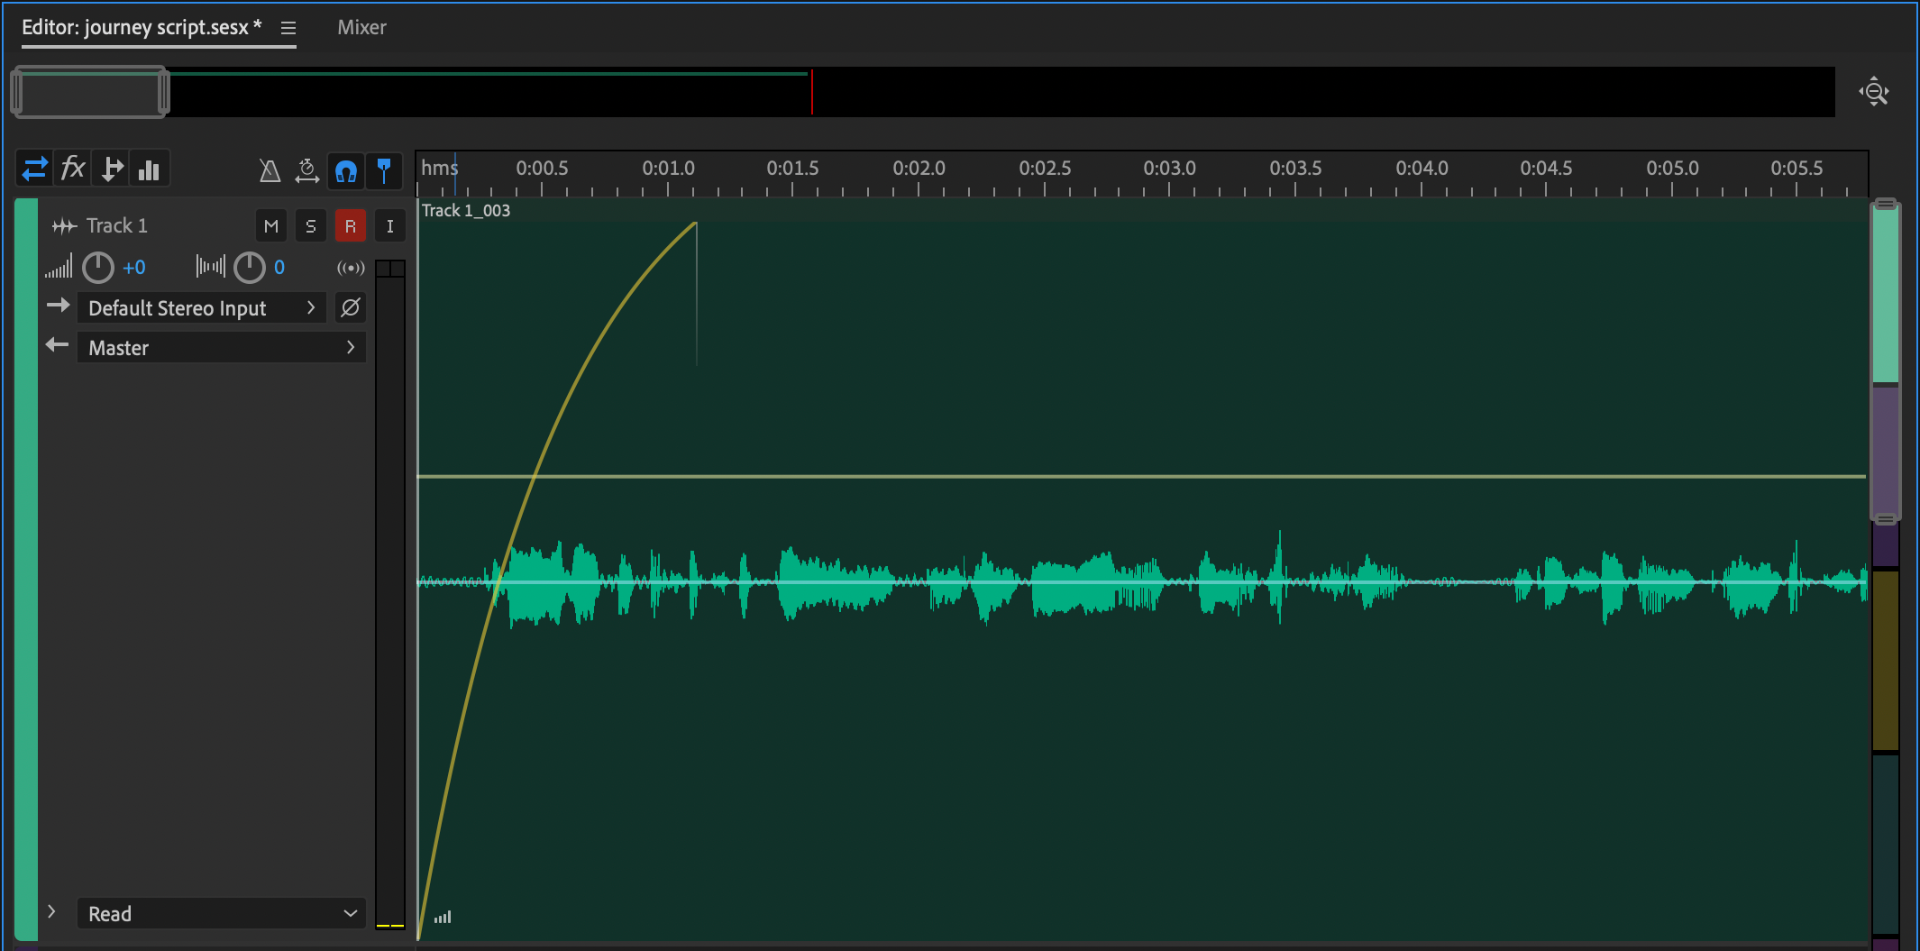Solo Track 1 with the S button
1920x951 pixels.
tap(310, 227)
